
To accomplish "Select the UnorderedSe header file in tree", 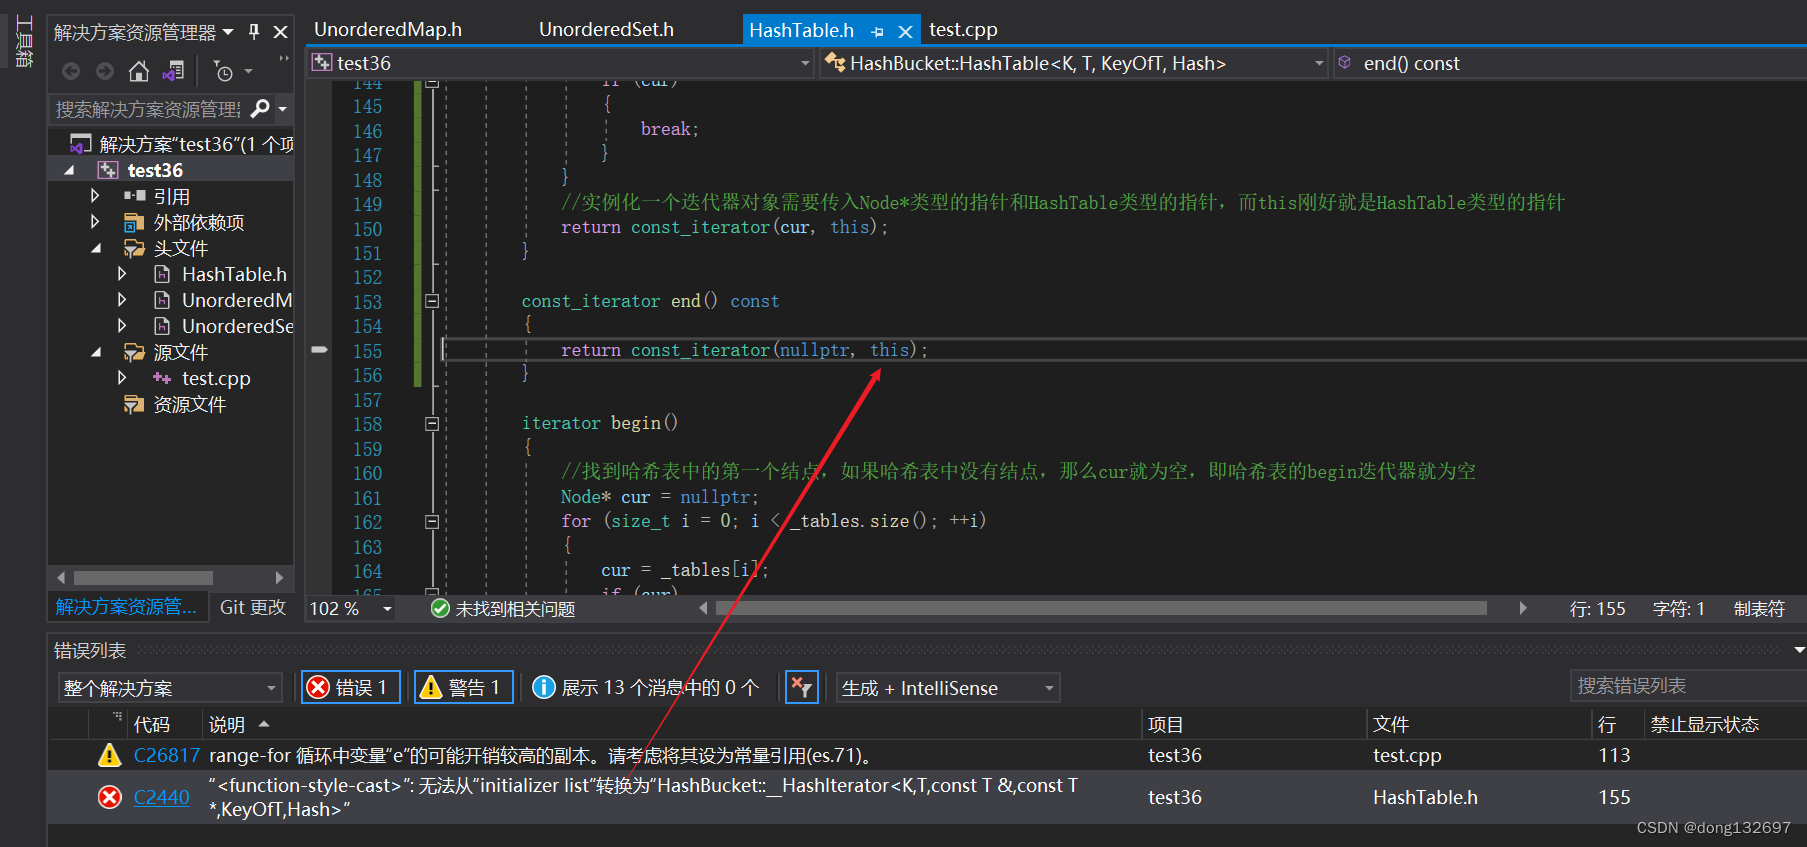I will point(237,326).
